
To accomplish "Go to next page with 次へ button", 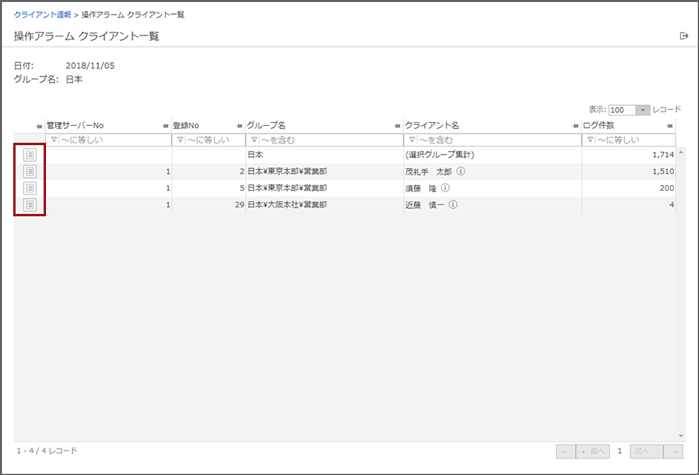I will (x=645, y=451).
